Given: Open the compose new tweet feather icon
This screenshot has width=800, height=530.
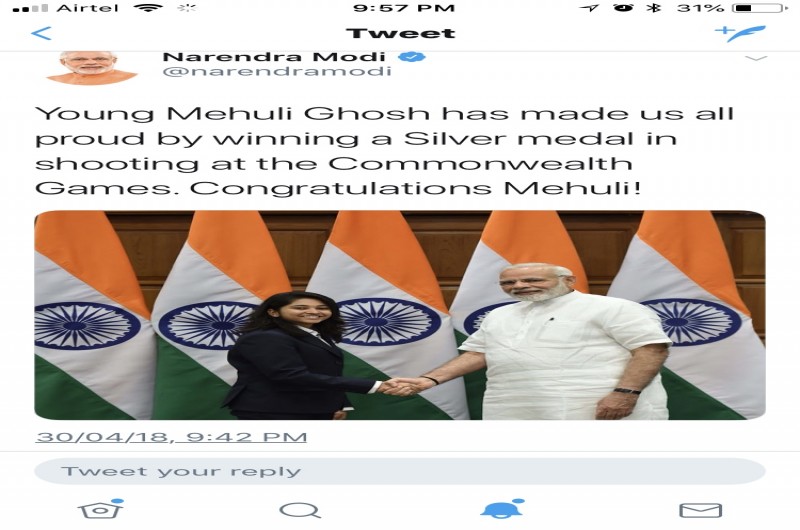Looking at the screenshot, I should 740,33.
